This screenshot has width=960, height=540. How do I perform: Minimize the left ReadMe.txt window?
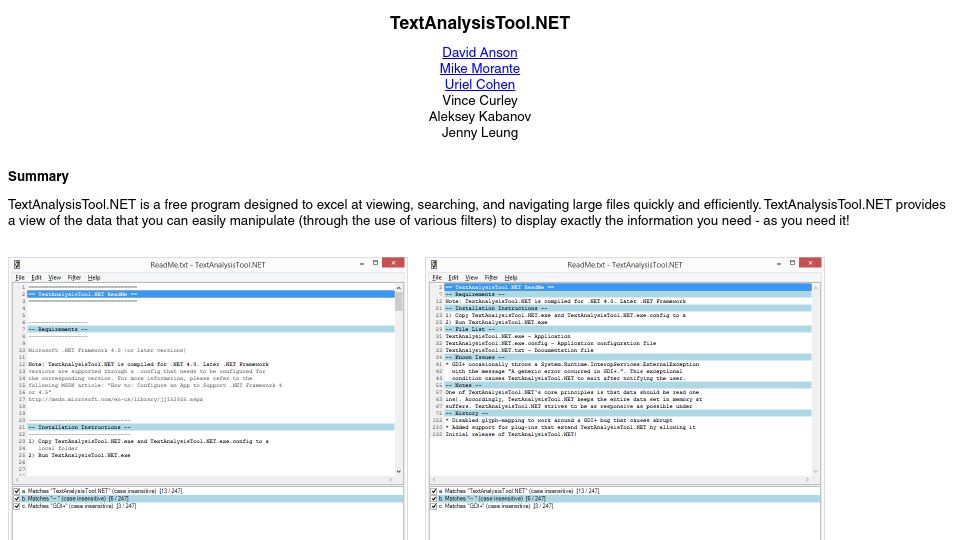click(x=362, y=263)
